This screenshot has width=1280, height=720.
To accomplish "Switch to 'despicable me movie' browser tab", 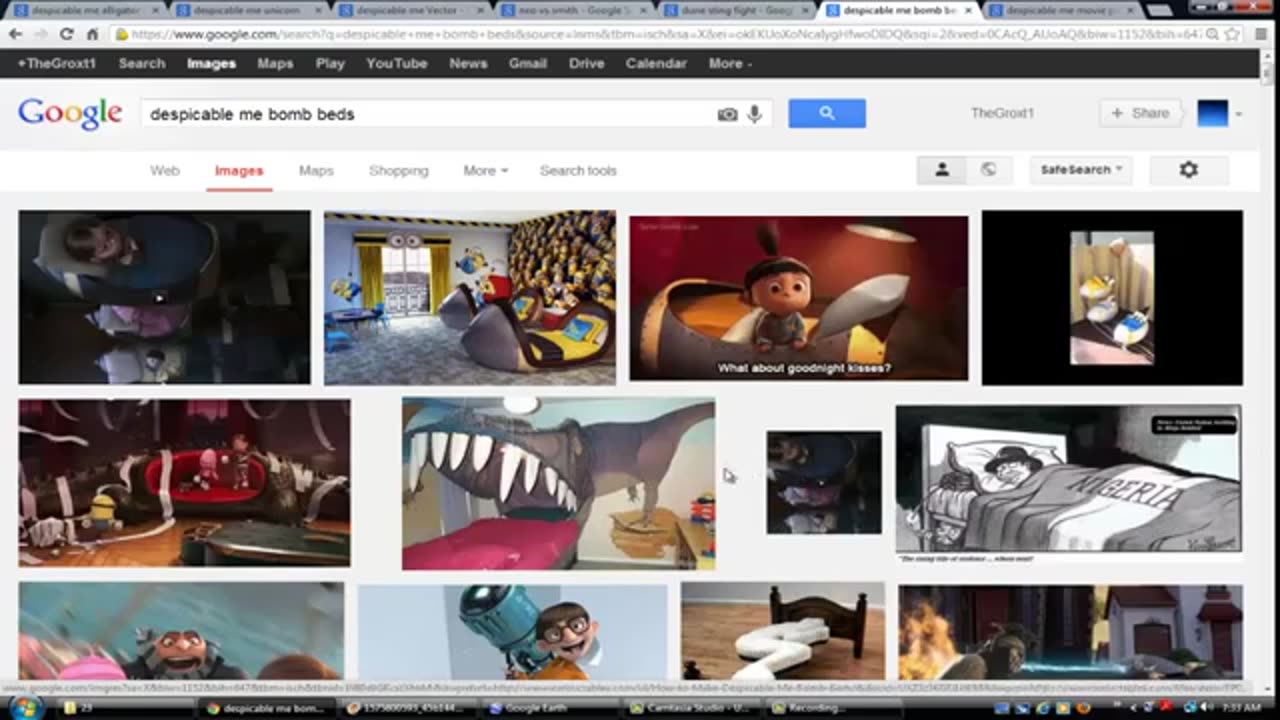I will (x=1061, y=10).
